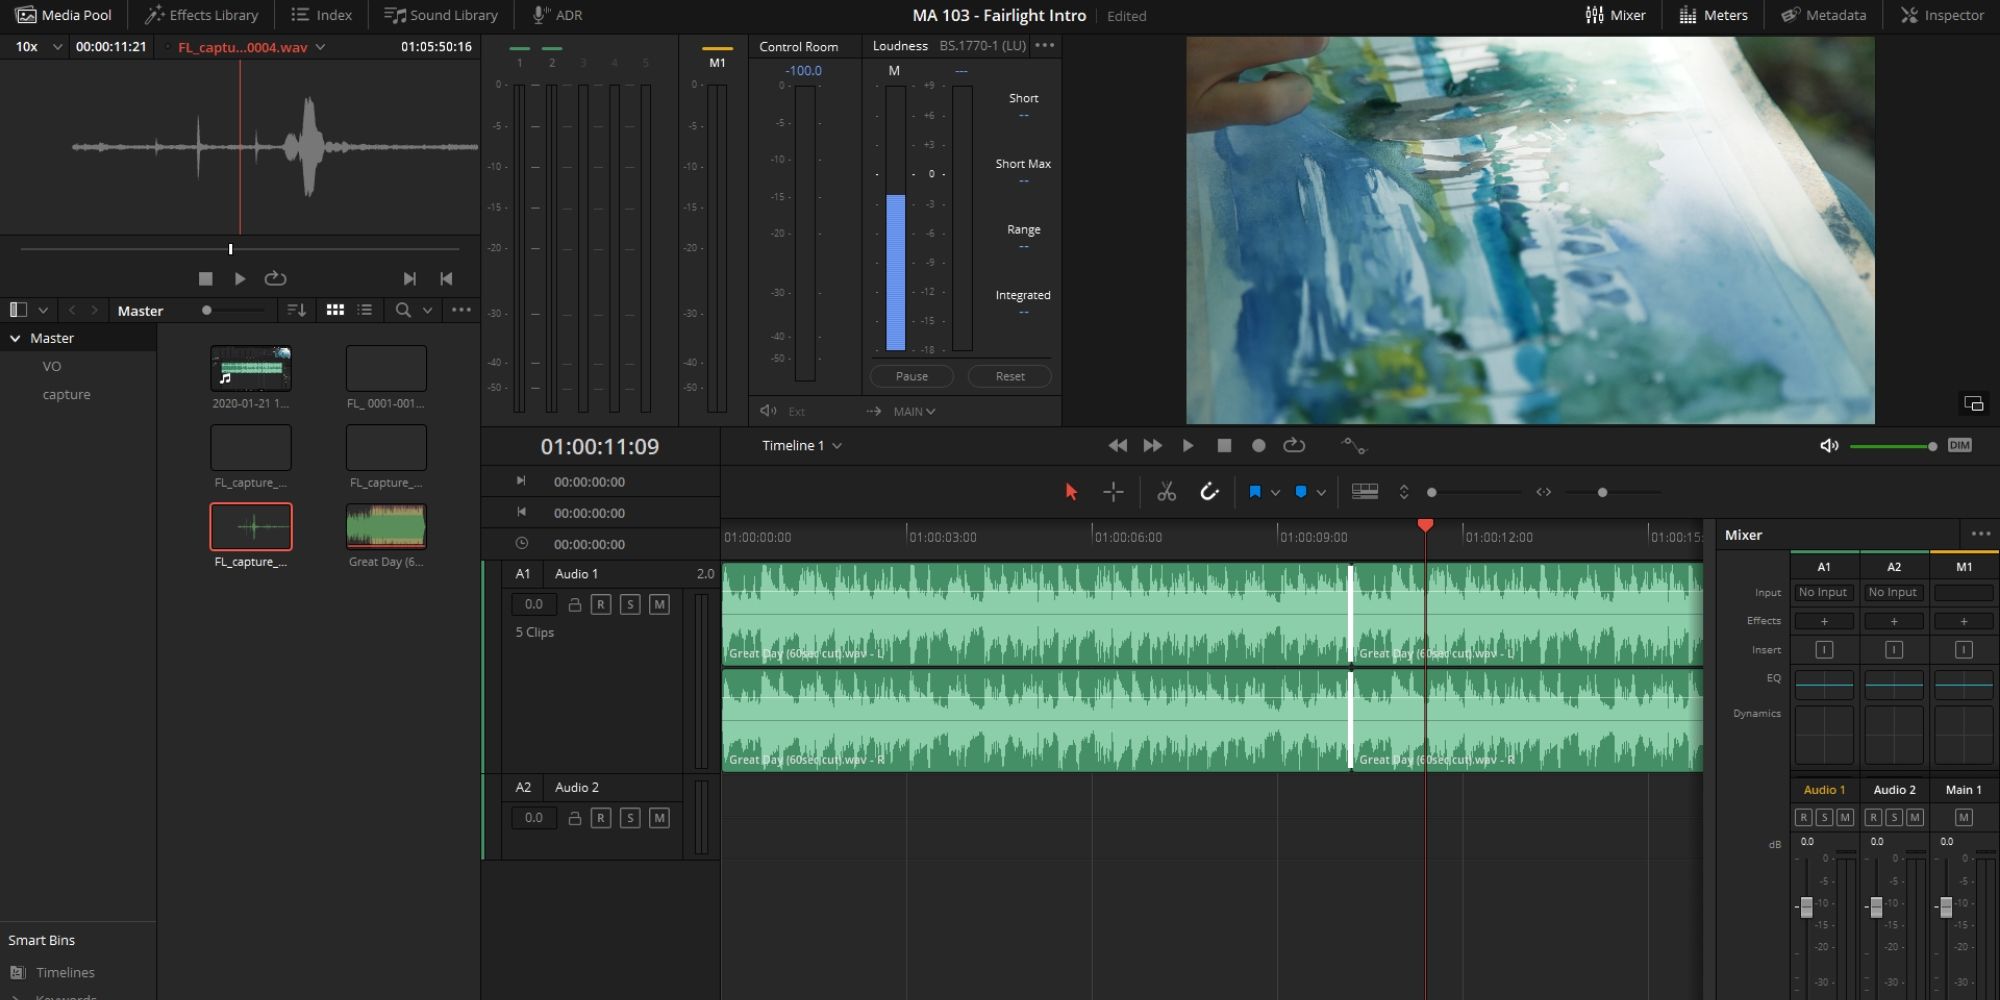Collapse the Master bin tree
2000x1000 pixels.
[x=16, y=338]
